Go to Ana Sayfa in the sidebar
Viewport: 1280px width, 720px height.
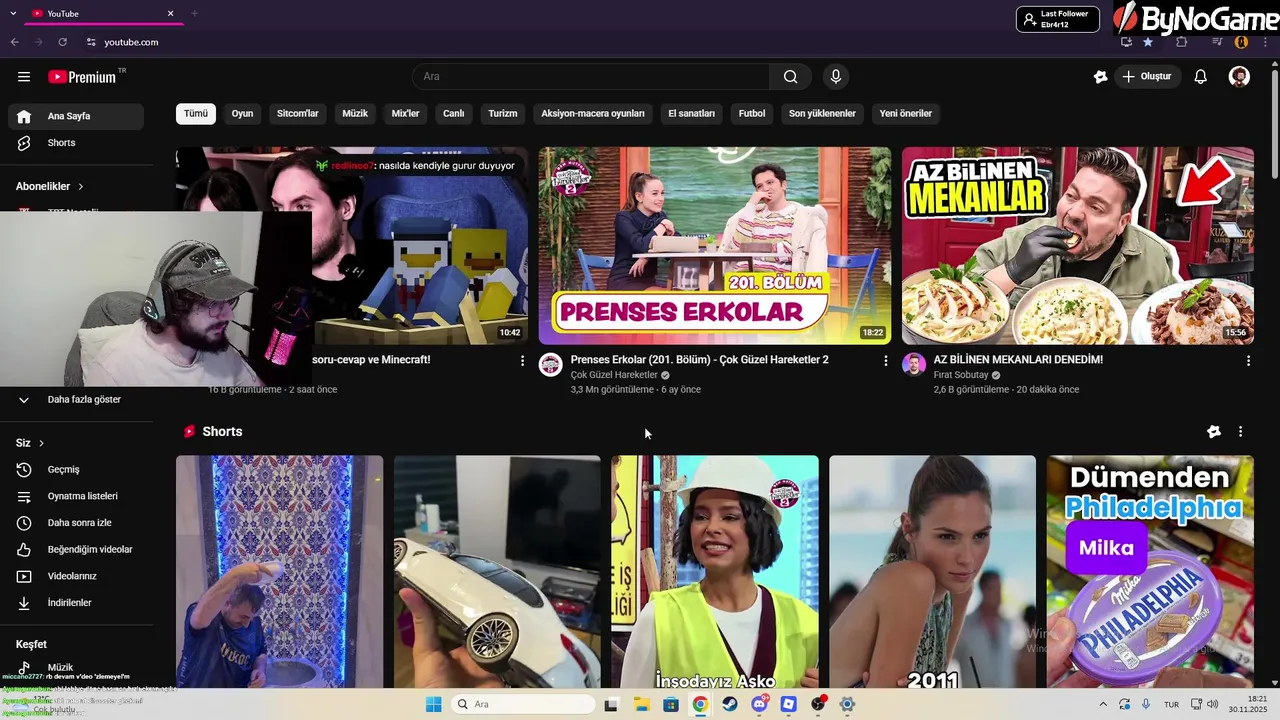76,116
